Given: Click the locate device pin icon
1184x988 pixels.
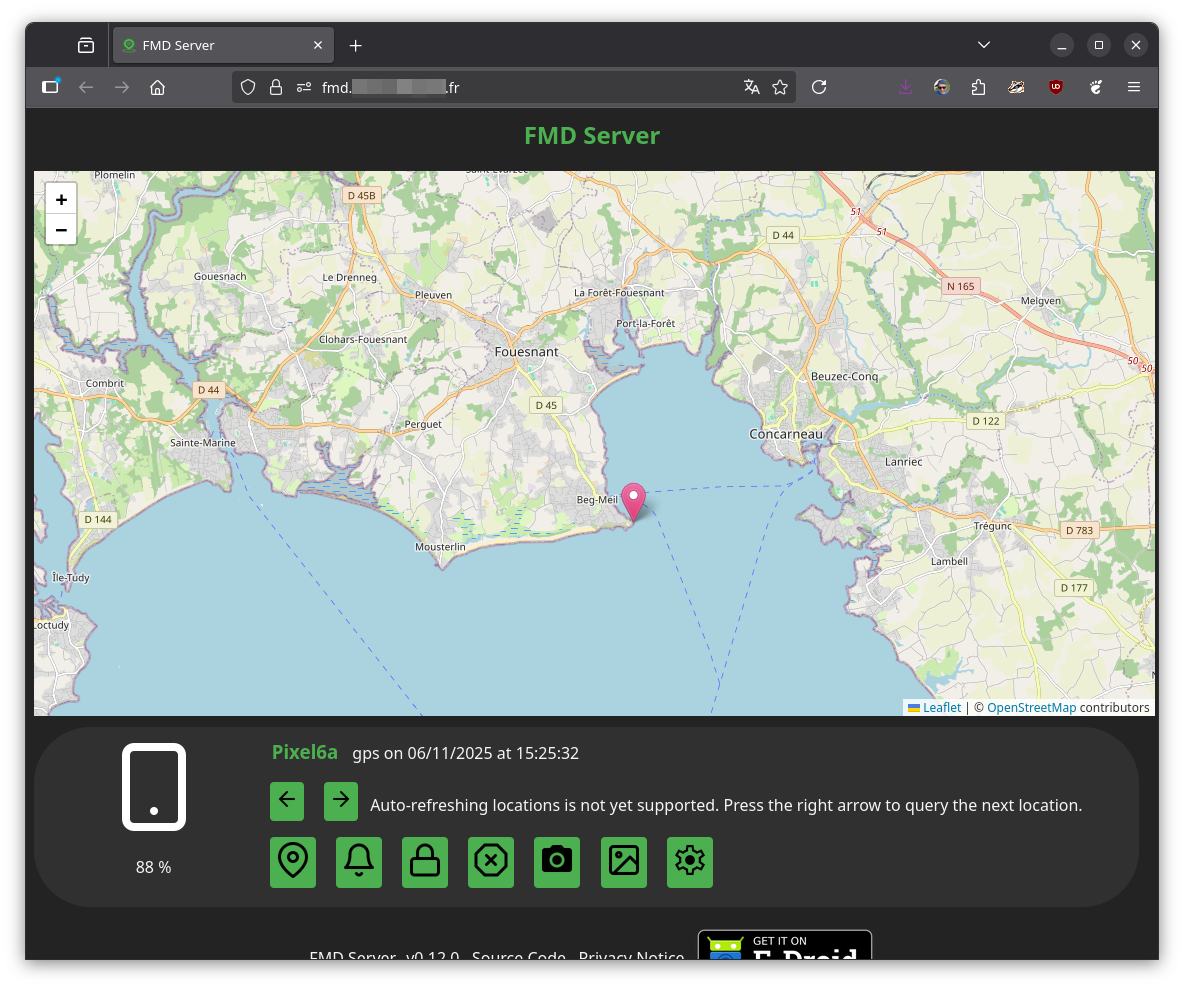Looking at the screenshot, I should point(293,861).
